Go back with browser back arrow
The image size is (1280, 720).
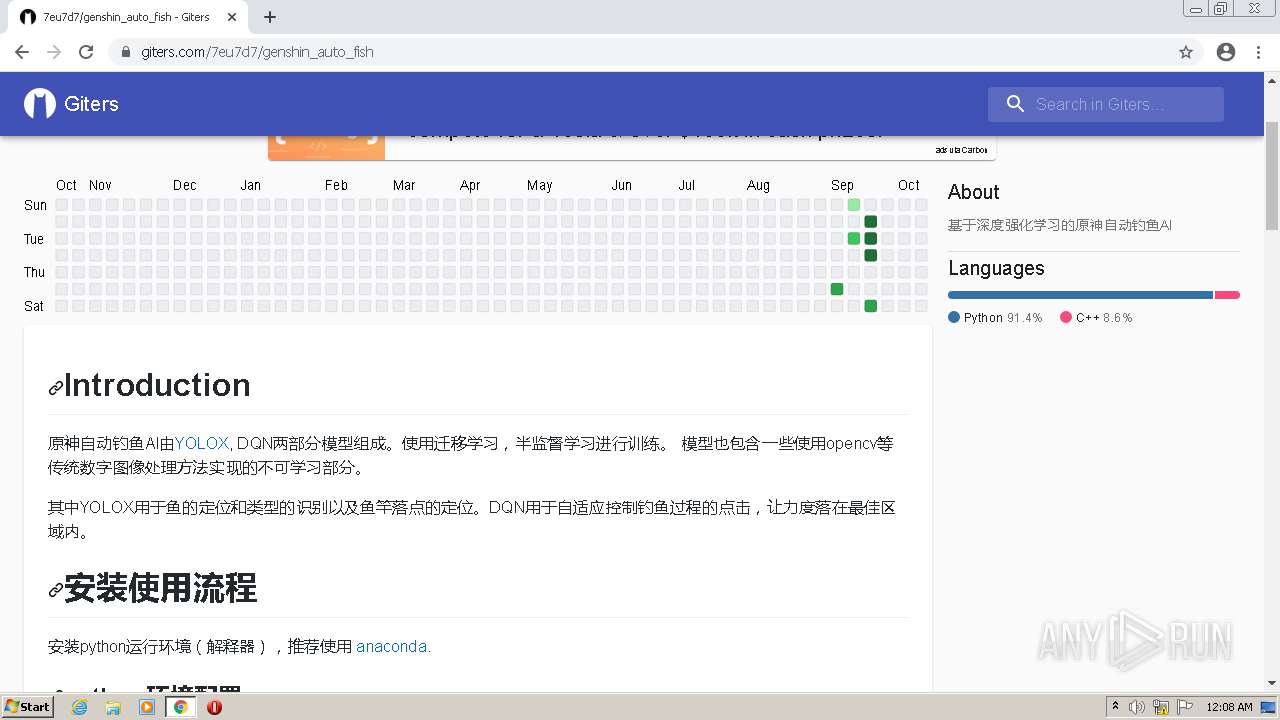pyautogui.click(x=22, y=52)
